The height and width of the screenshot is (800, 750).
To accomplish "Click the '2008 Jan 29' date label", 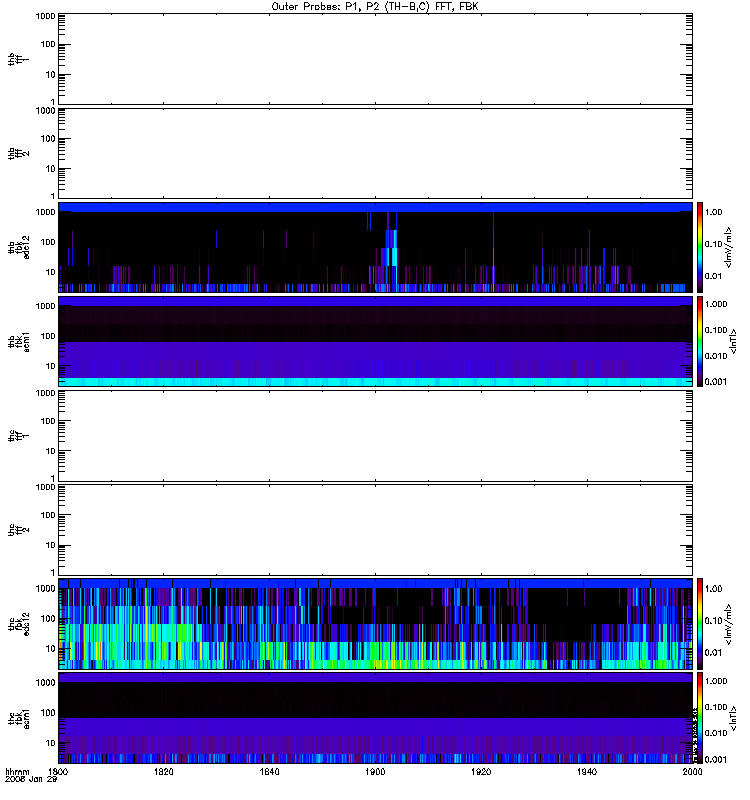I will tap(31, 779).
